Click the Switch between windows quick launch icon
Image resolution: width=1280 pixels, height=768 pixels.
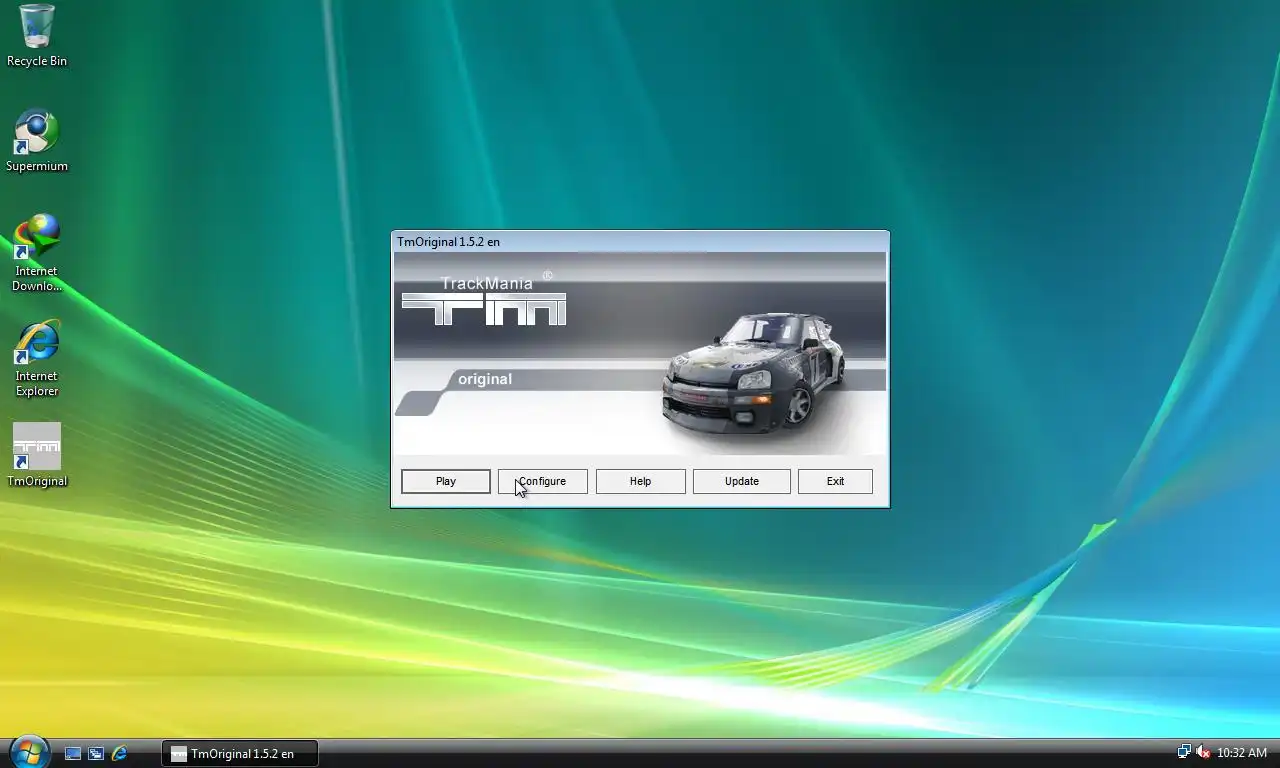click(x=96, y=753)
